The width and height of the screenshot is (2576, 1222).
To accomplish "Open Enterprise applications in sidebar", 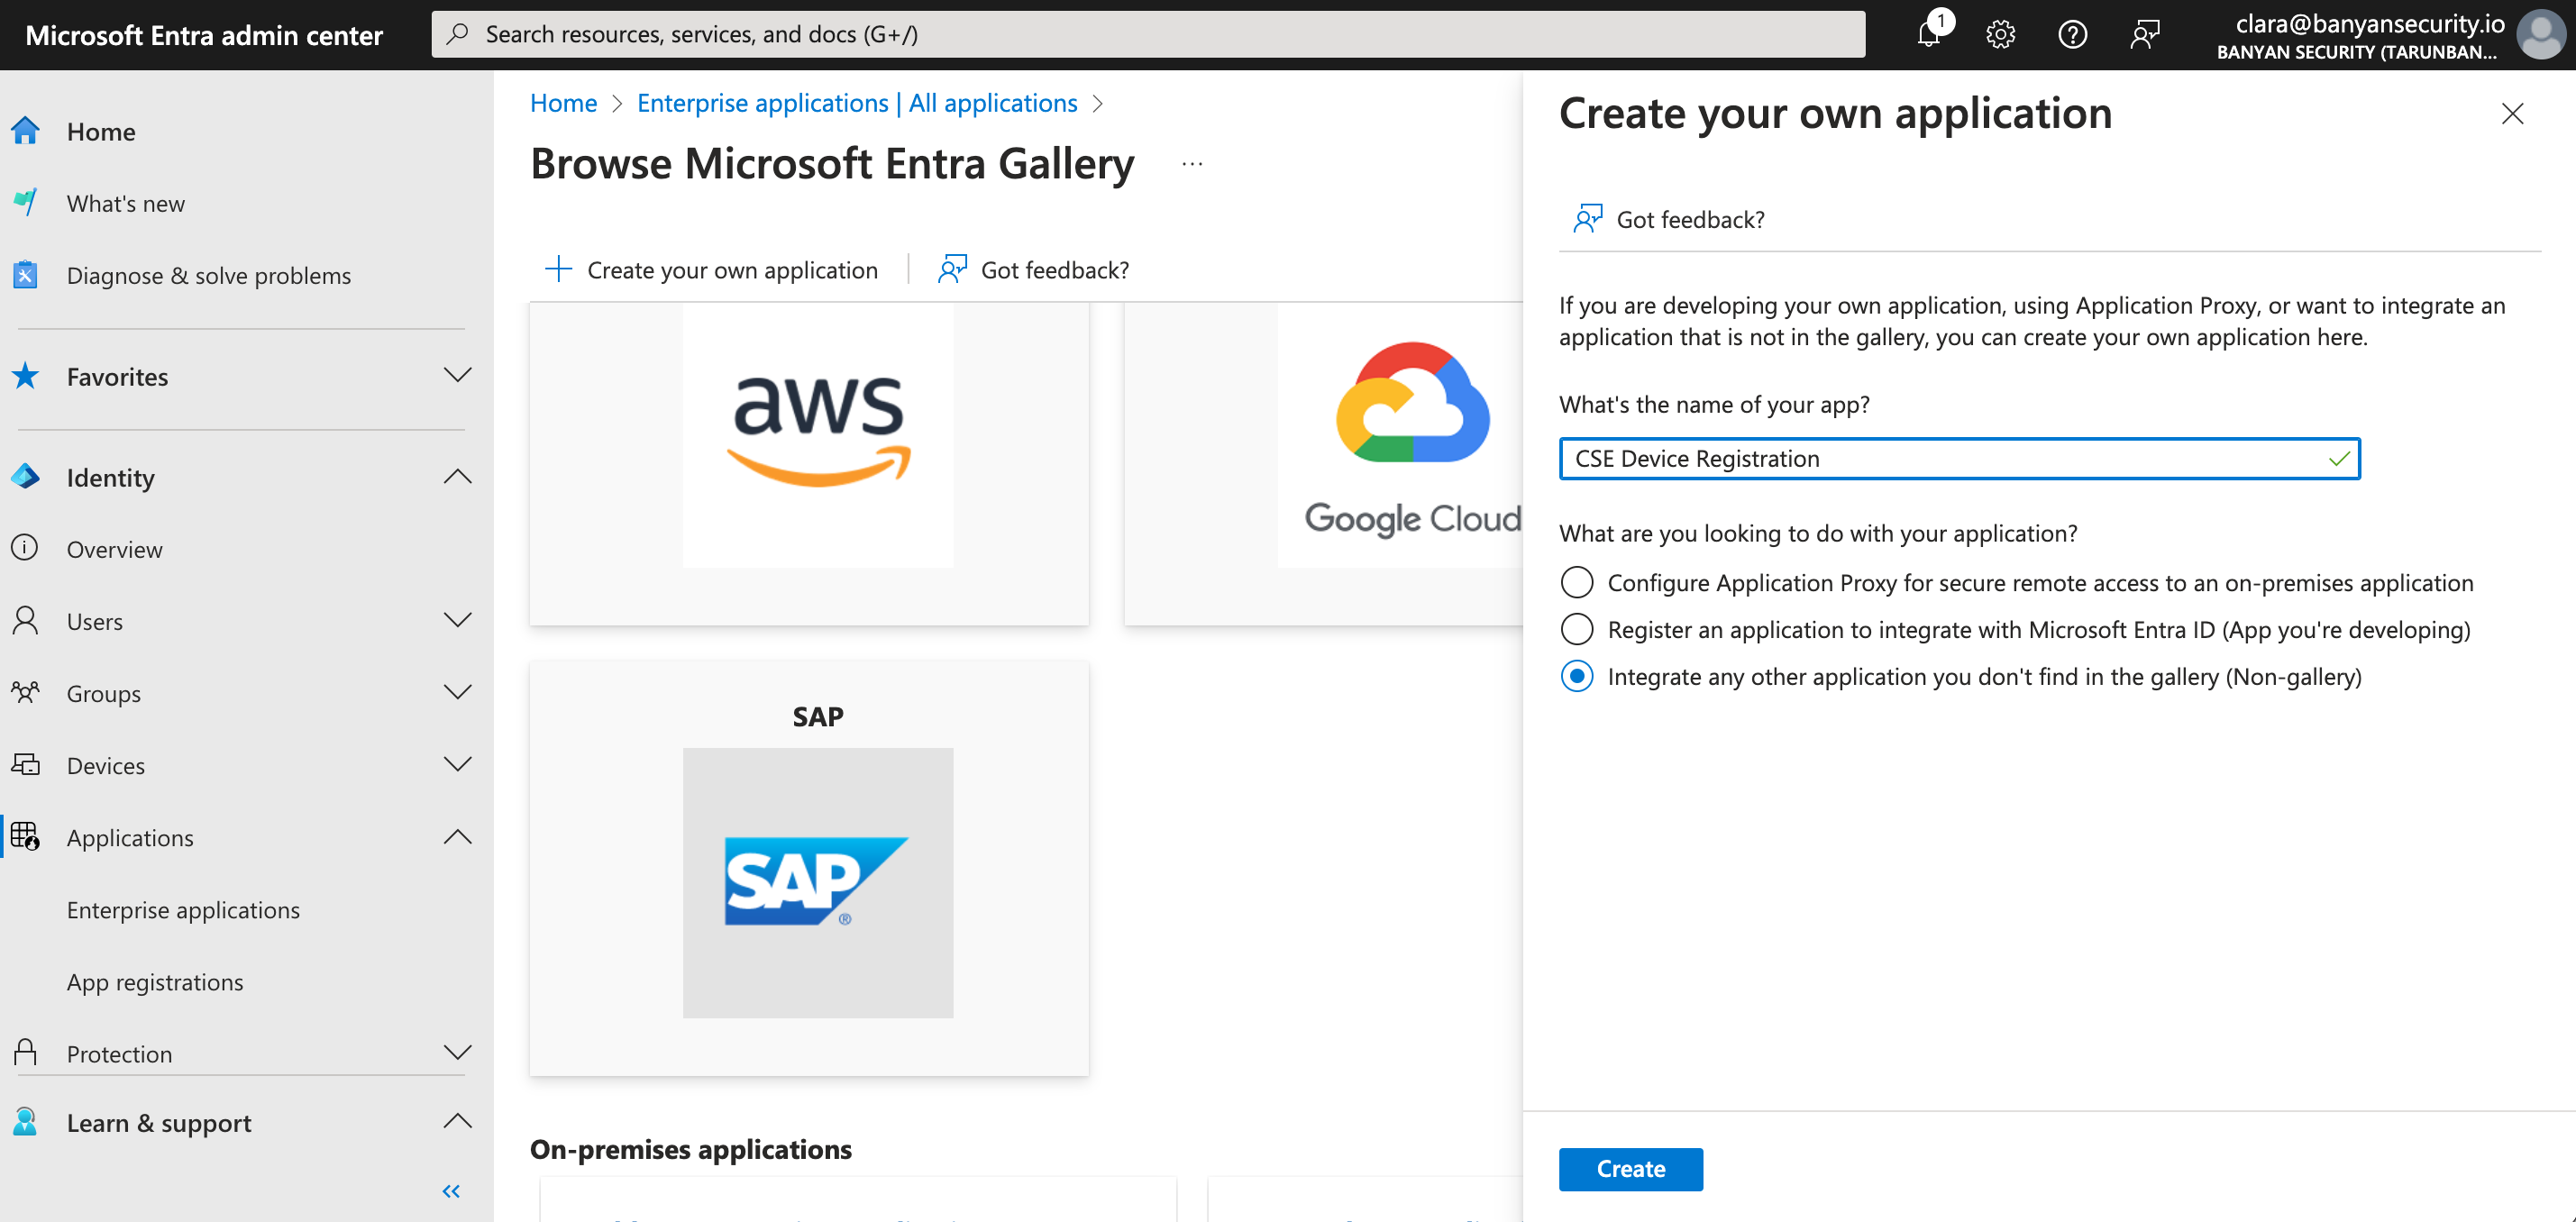I will pyautogui.click(x=183, y=909).
